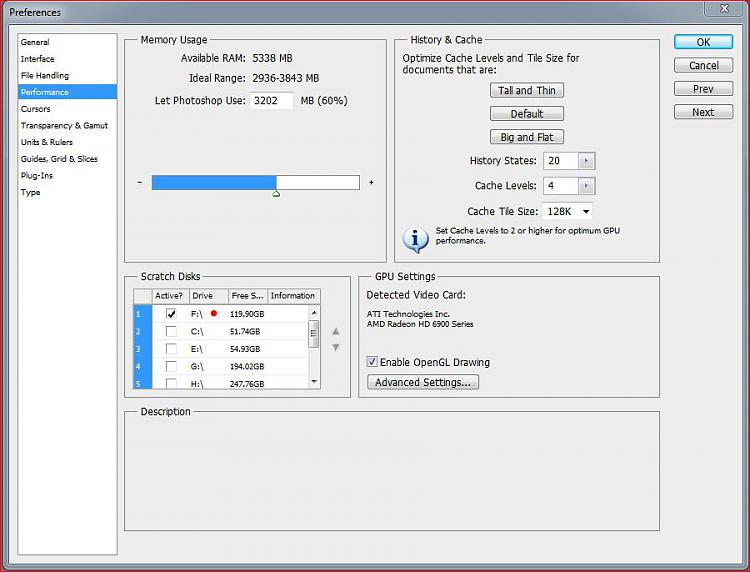Go to Cursors preferences
The height and width of the screenshot is (572, 750).
click(x=35, y=109)
